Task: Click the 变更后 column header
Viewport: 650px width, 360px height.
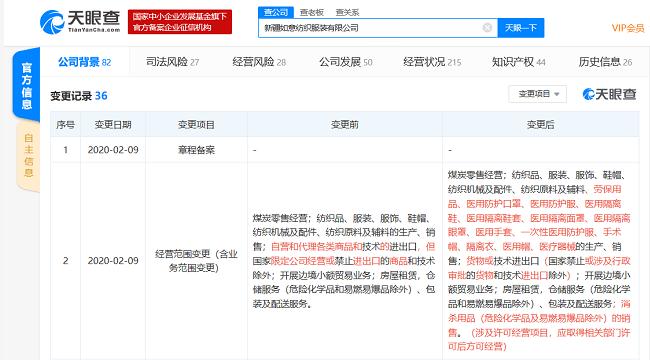Action: (540, 124)
